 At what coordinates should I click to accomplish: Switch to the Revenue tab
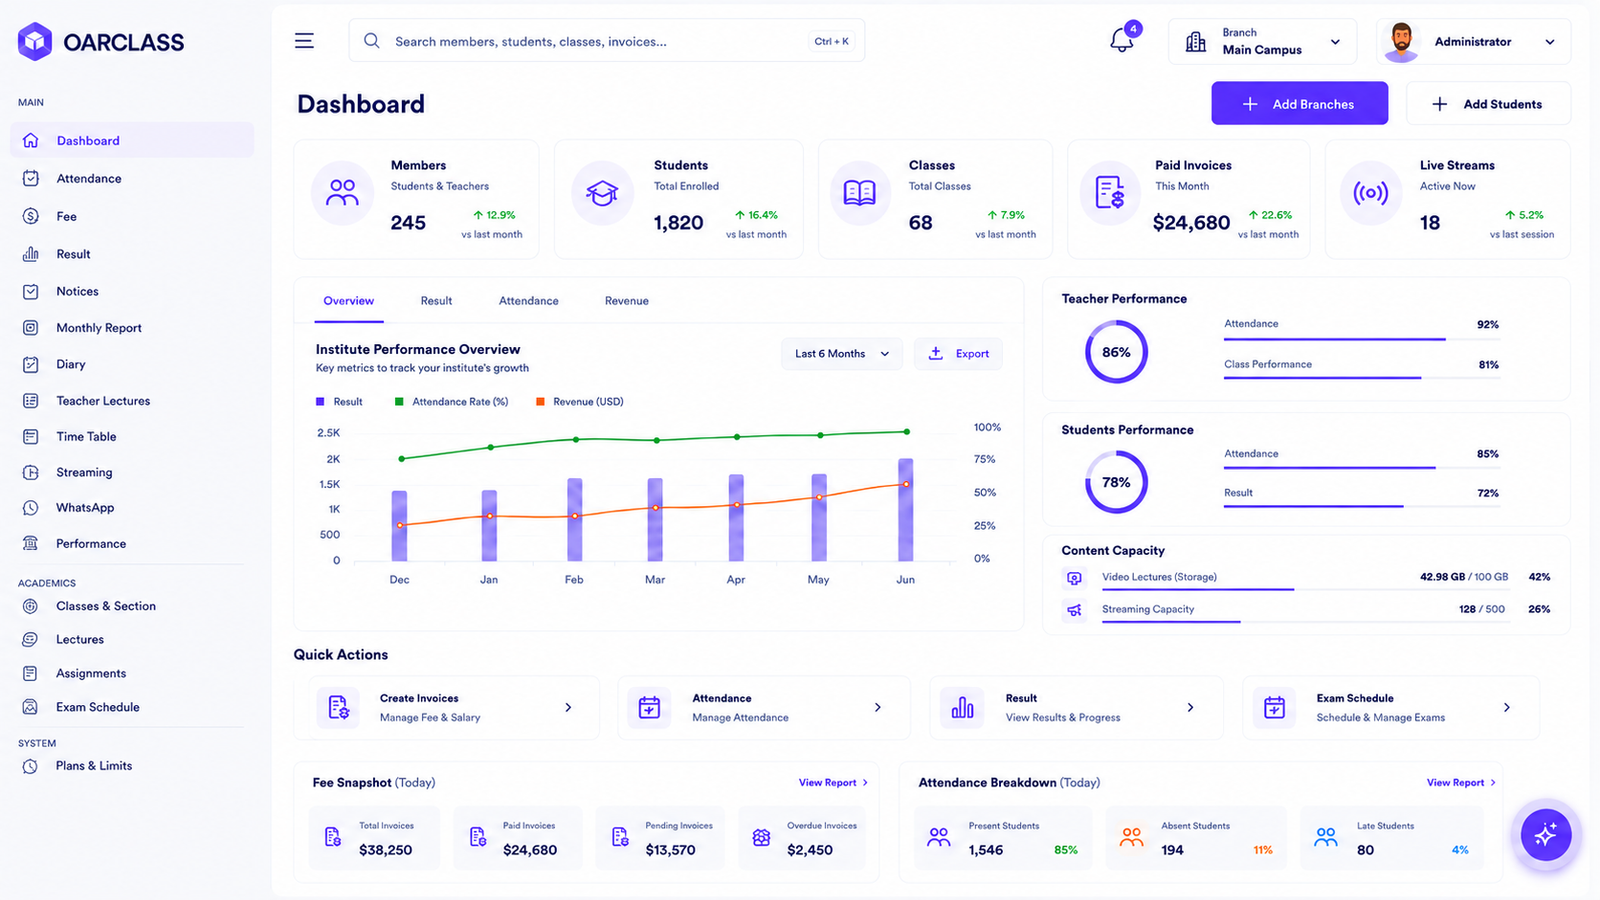[627, 301]
